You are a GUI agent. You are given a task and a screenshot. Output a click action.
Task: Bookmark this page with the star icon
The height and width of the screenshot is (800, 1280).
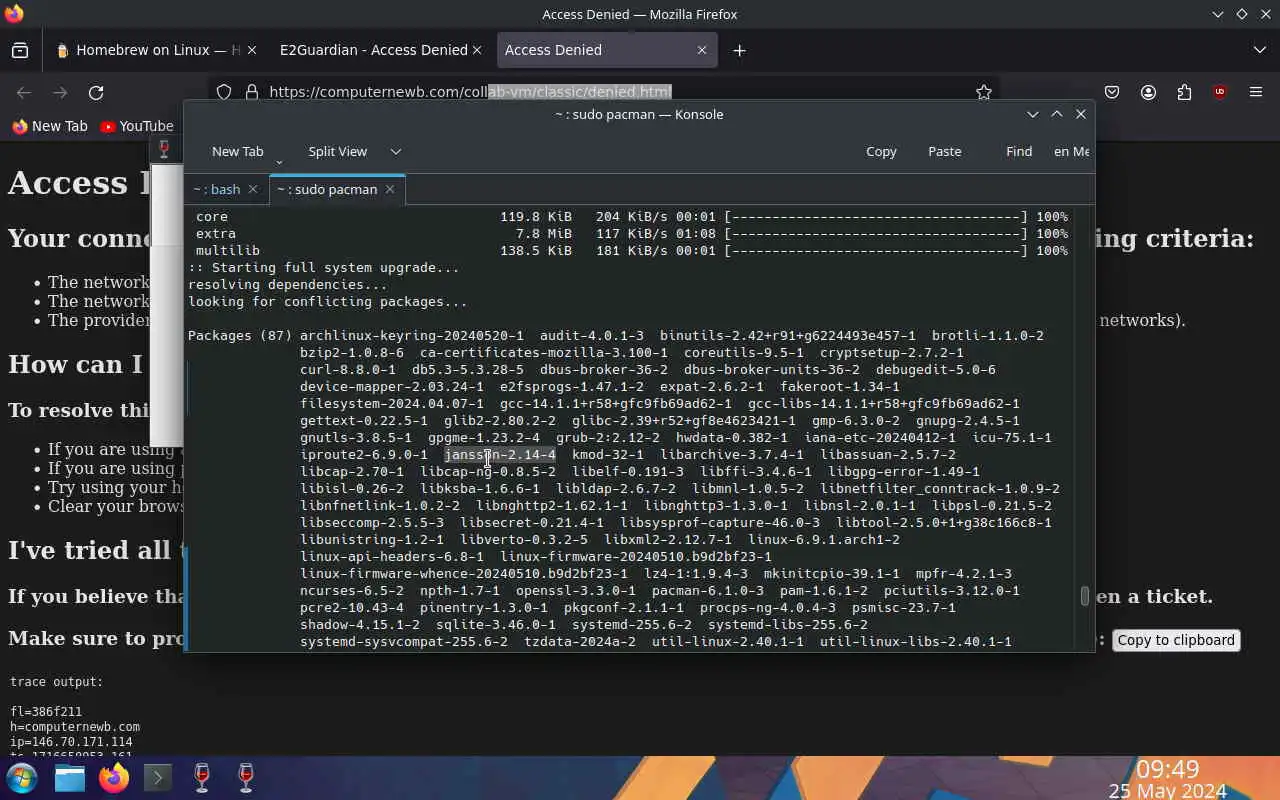click(984, 92)
